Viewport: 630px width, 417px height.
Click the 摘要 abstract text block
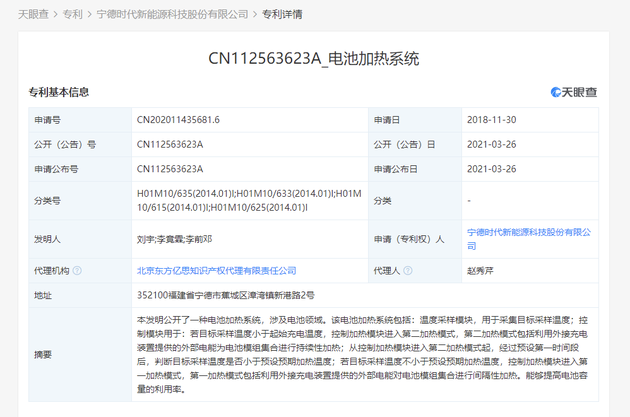(x=367, y=354)
